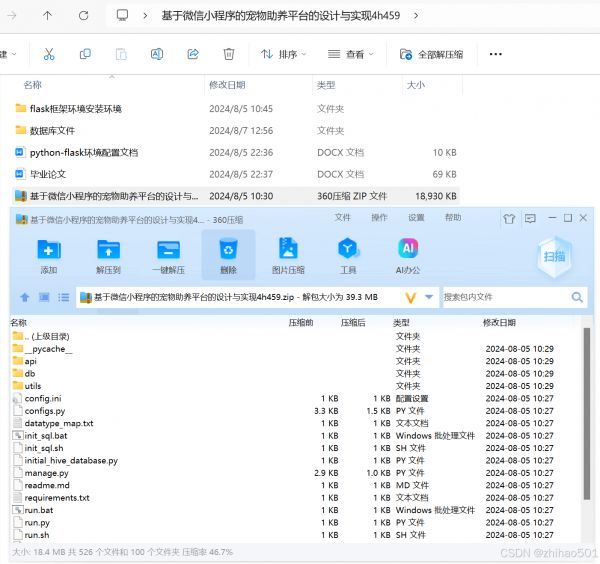This screenshot has height=564, width=600.
Task: Open the archive path dropdown arrow
Action: pos(429,297)
